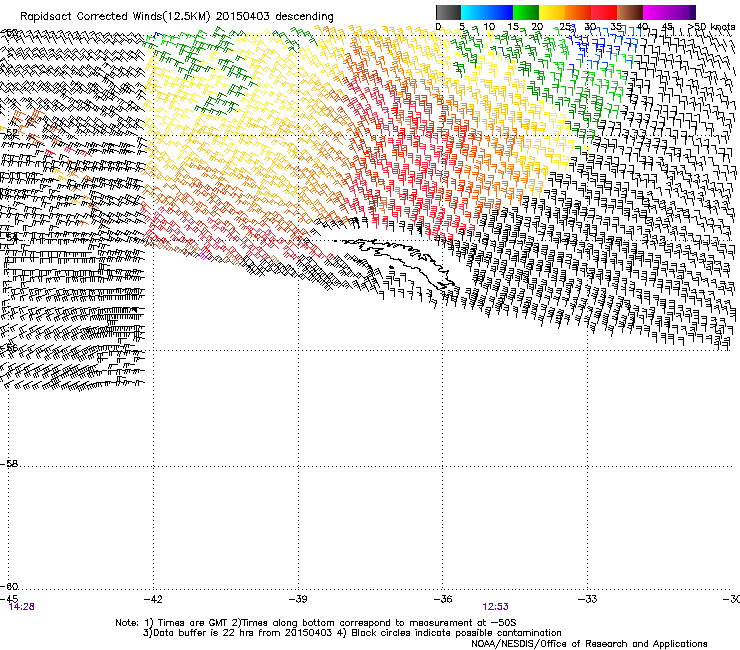The height and width of the screenshot is (650, 740).
Task: Click the 'Rapidscat Corrected Winds(12.5KM)' title
Action: pos(115,17)
